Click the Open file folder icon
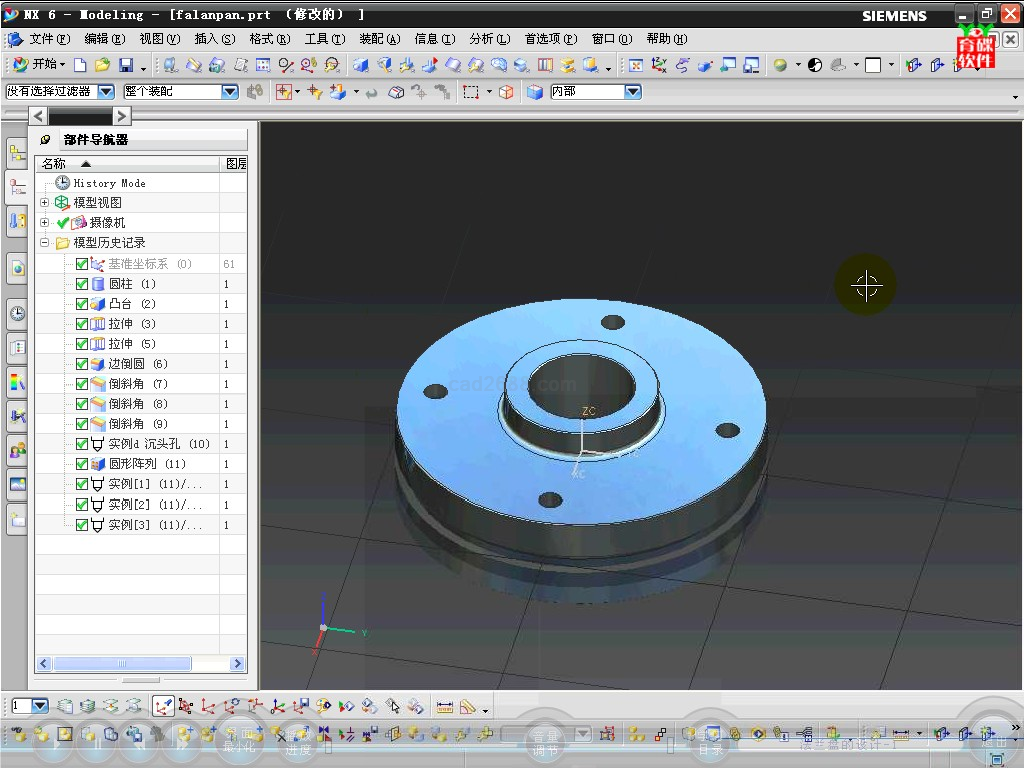1024x768 pixels. coord(103,65)
